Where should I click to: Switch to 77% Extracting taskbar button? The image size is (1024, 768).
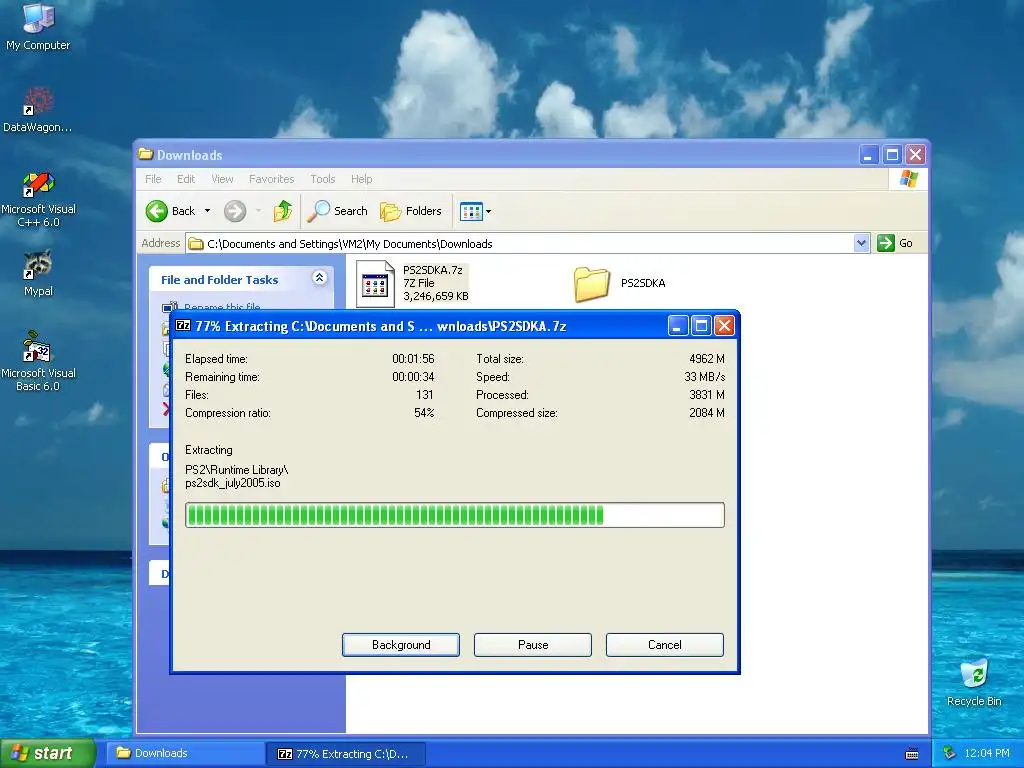point(347,754)
